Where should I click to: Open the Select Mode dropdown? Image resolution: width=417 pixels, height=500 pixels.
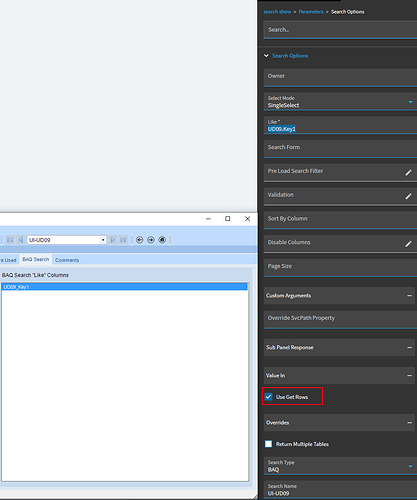411,102
